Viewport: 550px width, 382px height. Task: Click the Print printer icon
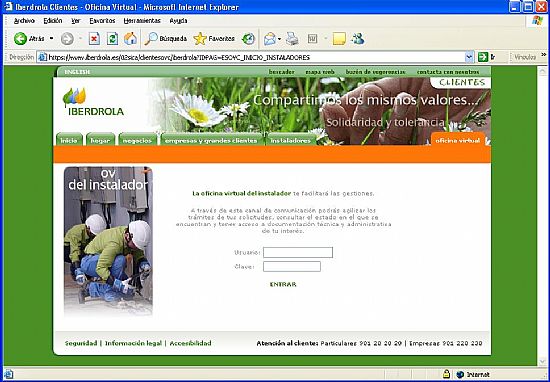292,39
